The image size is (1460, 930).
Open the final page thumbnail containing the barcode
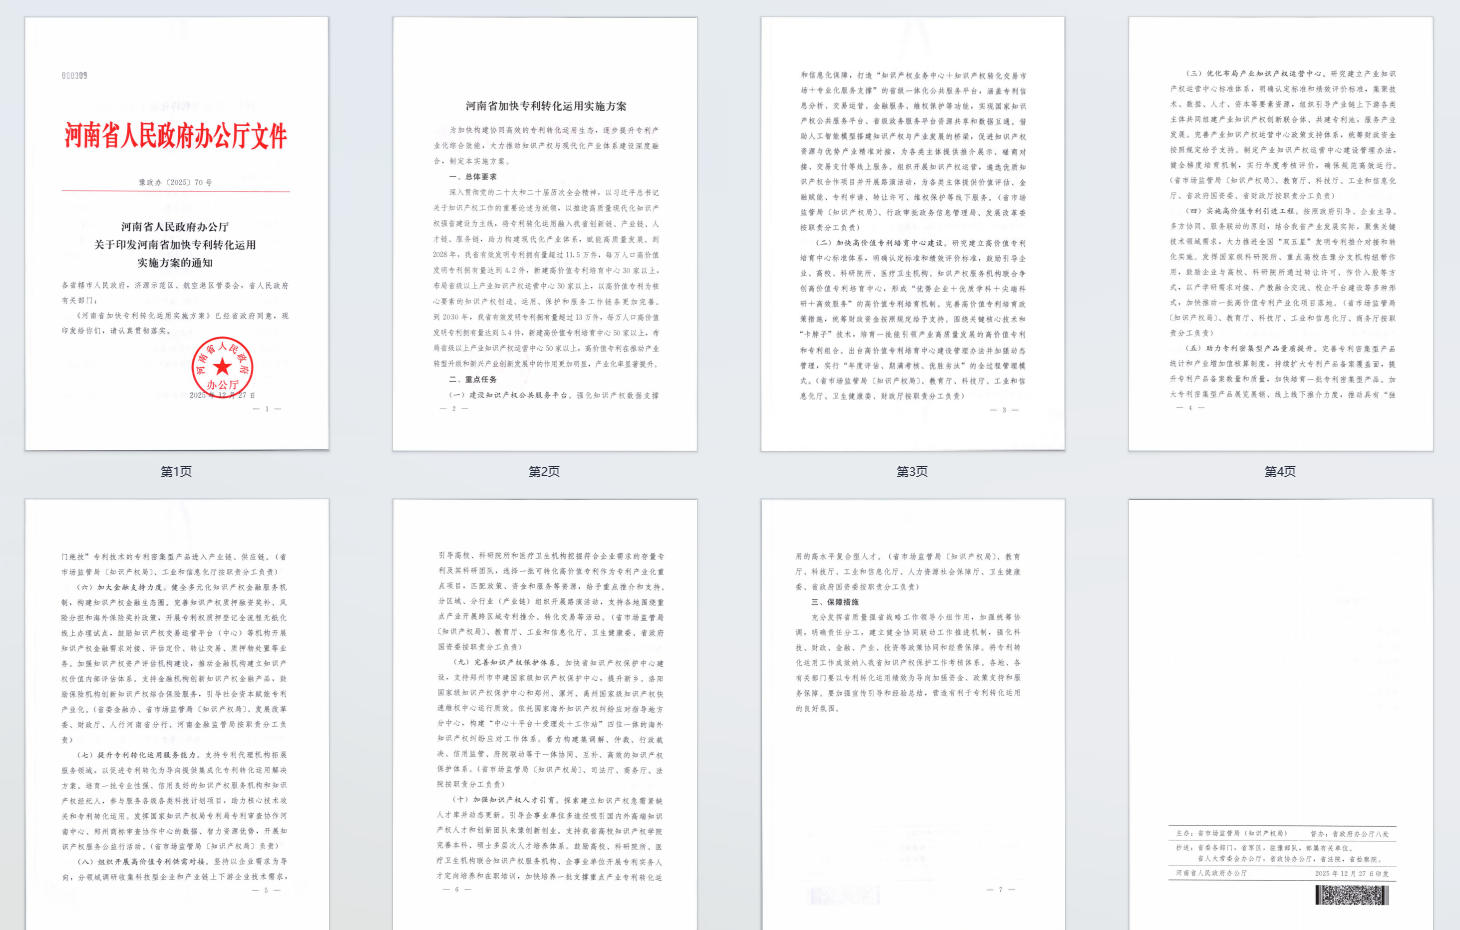[x=1280, y=714]
